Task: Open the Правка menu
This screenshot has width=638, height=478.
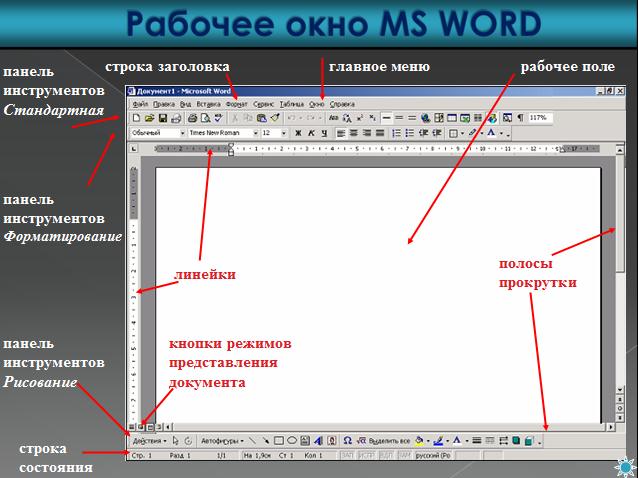Action: (164, 104)
